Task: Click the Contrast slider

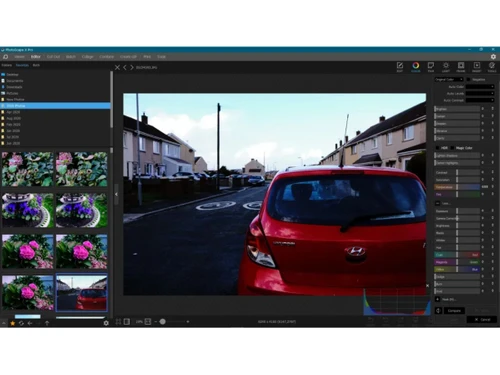Action: pos(457,173)
